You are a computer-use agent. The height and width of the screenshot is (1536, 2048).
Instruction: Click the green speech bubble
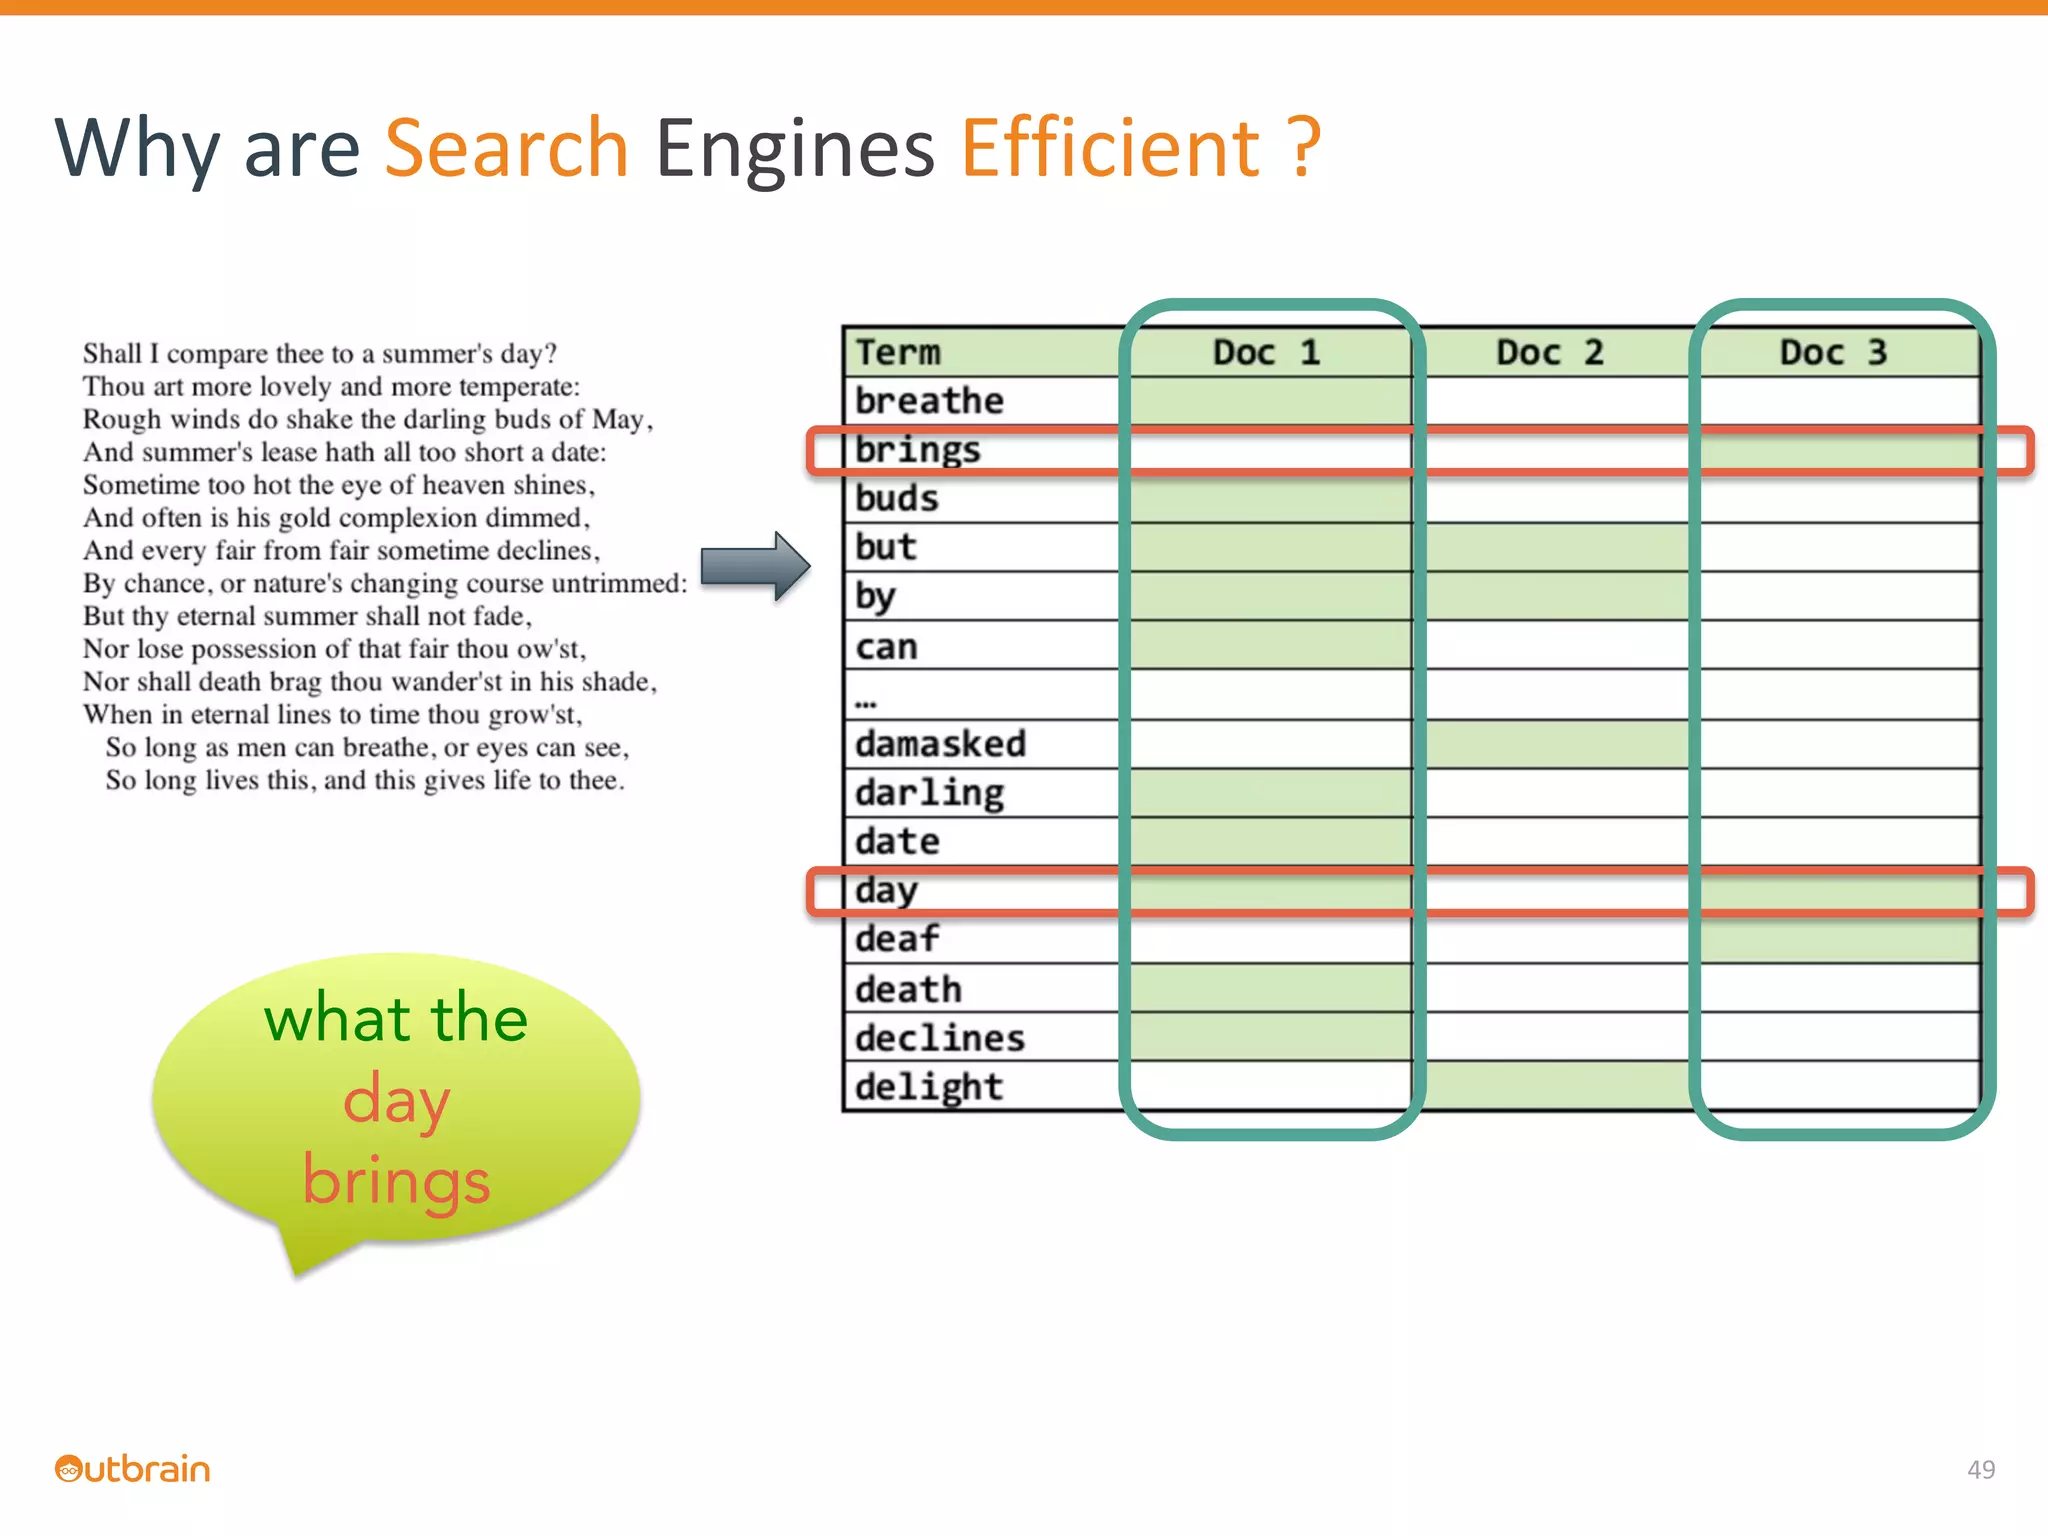pos(396,1112)
